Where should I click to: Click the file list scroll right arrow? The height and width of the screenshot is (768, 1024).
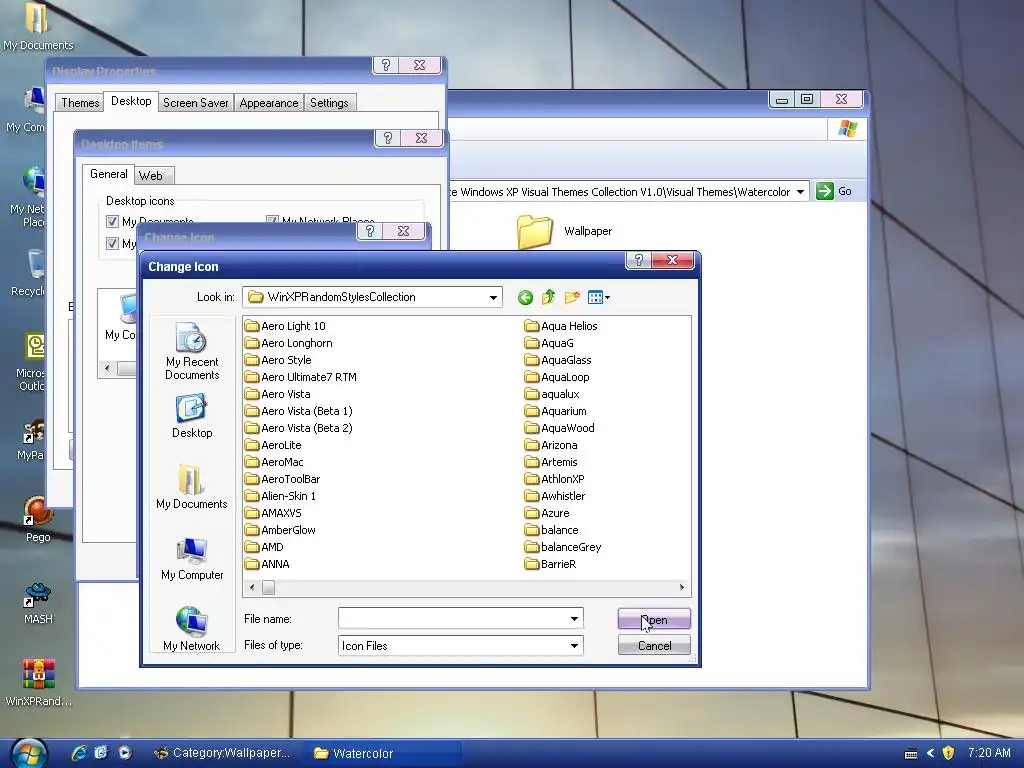682,587
